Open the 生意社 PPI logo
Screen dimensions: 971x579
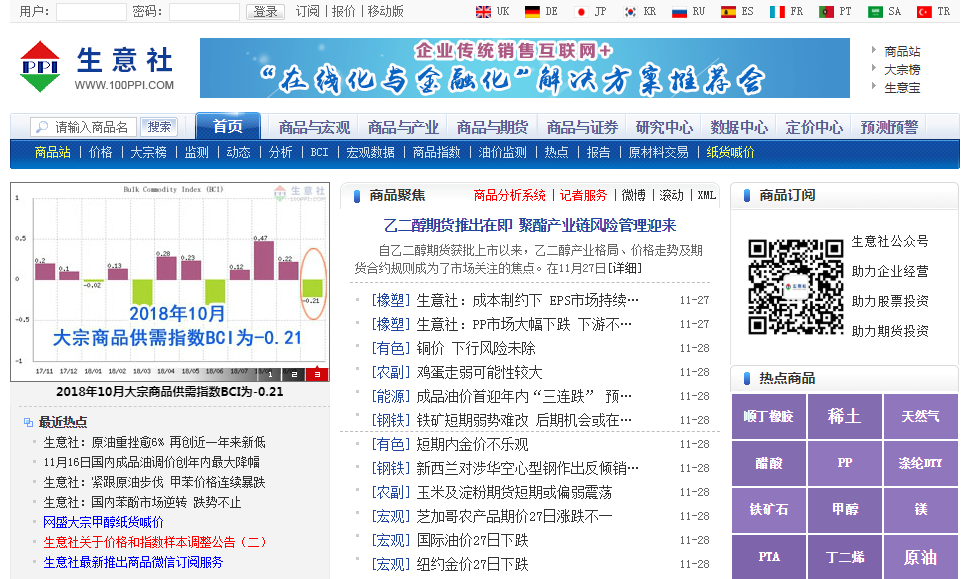97,67
